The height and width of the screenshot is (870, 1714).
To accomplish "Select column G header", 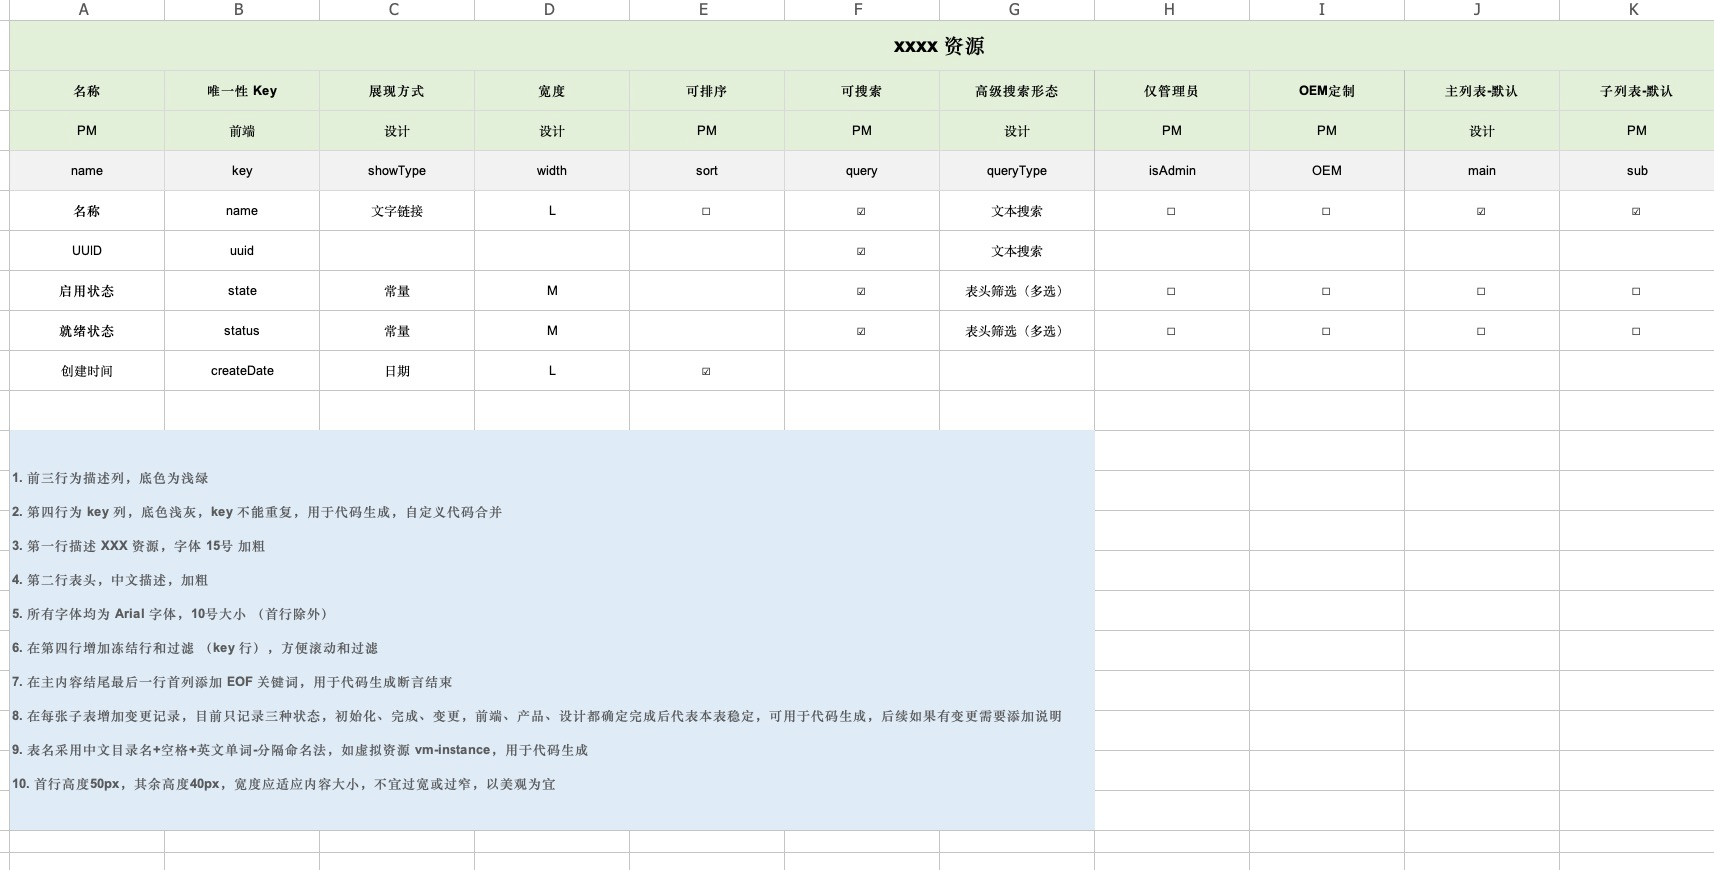I will (1014, 9).
